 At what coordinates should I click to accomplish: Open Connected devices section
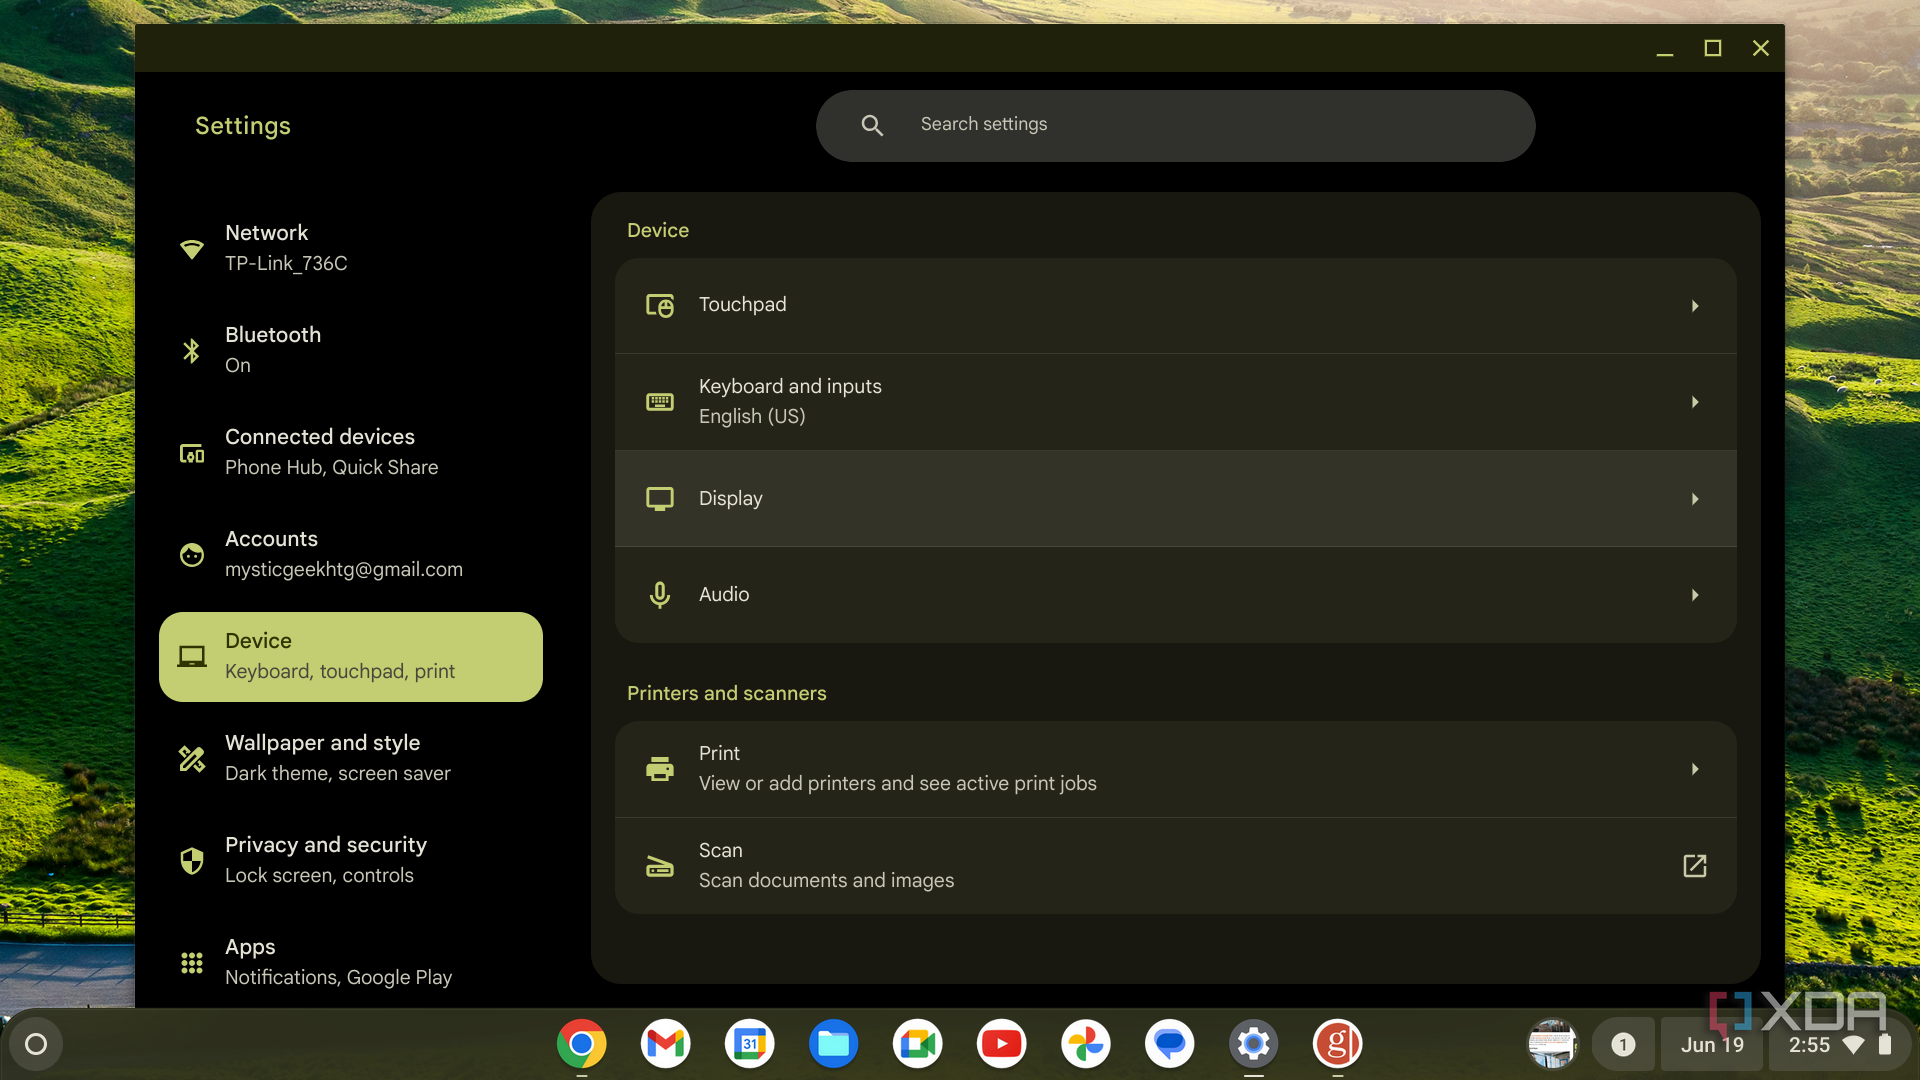click(351, 452)
